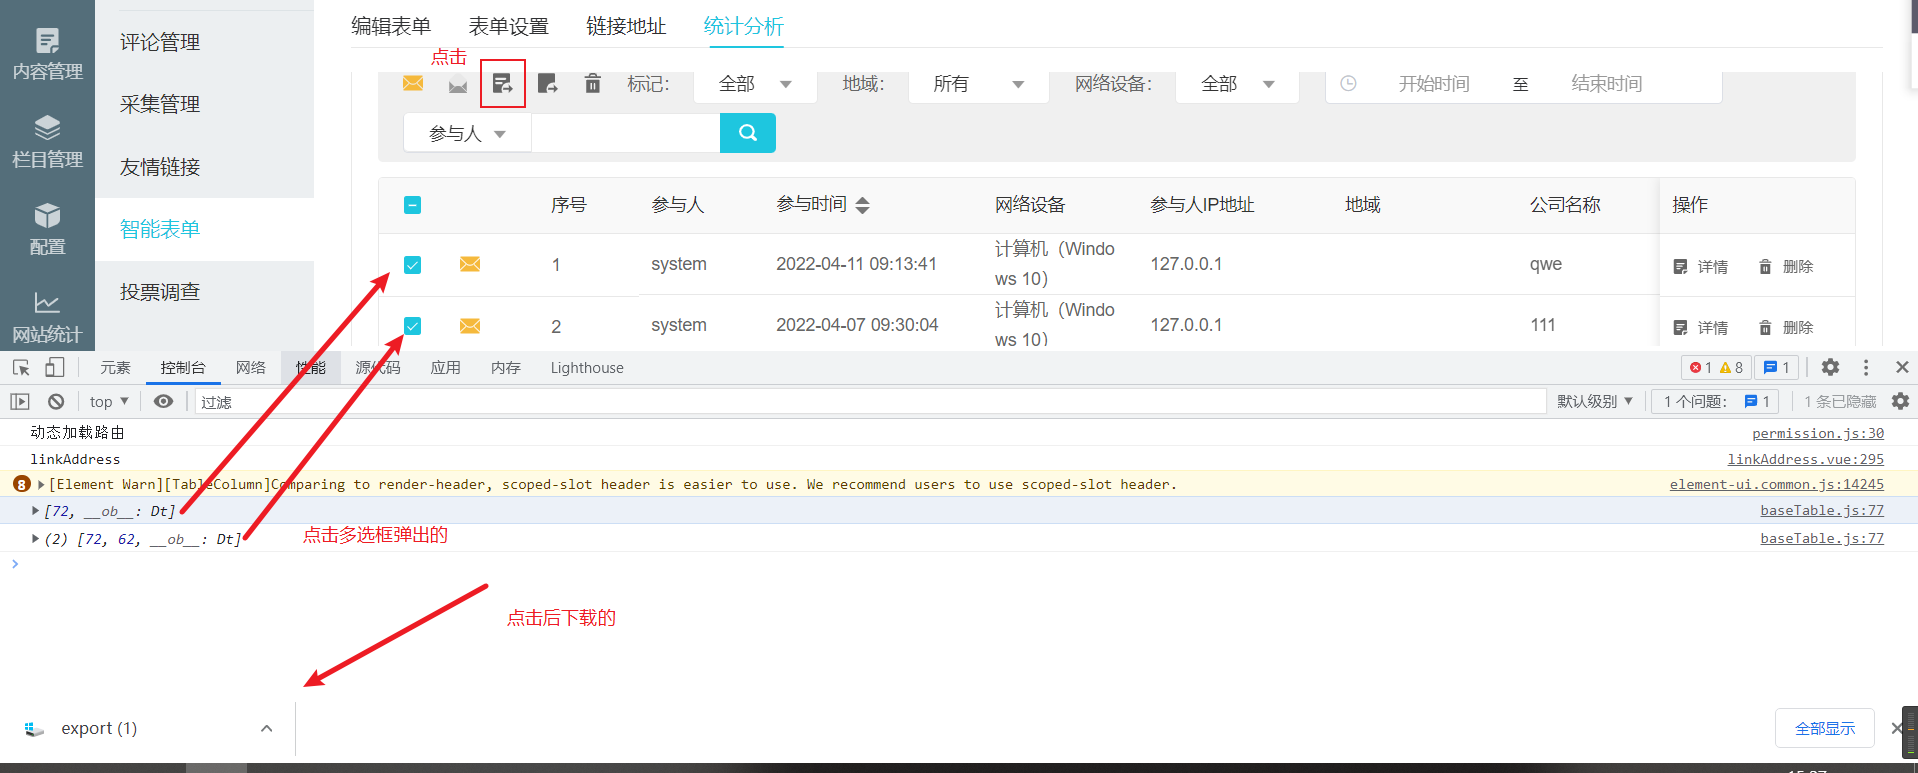1918x773 pixels.
Task: Switch to the 表单设置 tab
Action: pyautogui.click(x=508, y=26)
